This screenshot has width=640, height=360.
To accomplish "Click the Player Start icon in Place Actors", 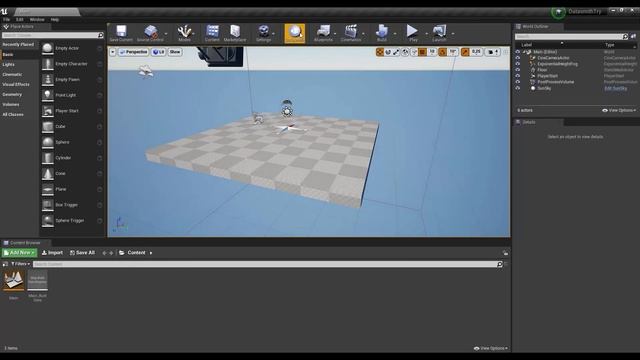I will pos(48,111).
